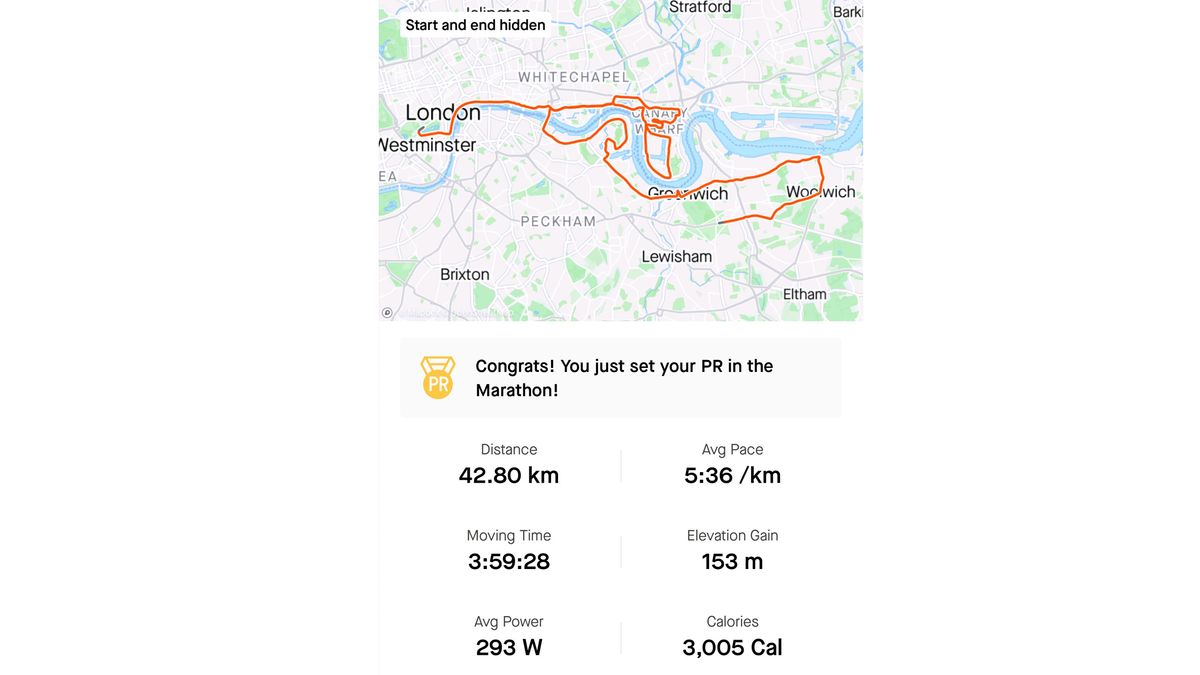1200x675 pixels.
Task: Select the Calories metric 3,005 Cal
Action: click(732, 647)
